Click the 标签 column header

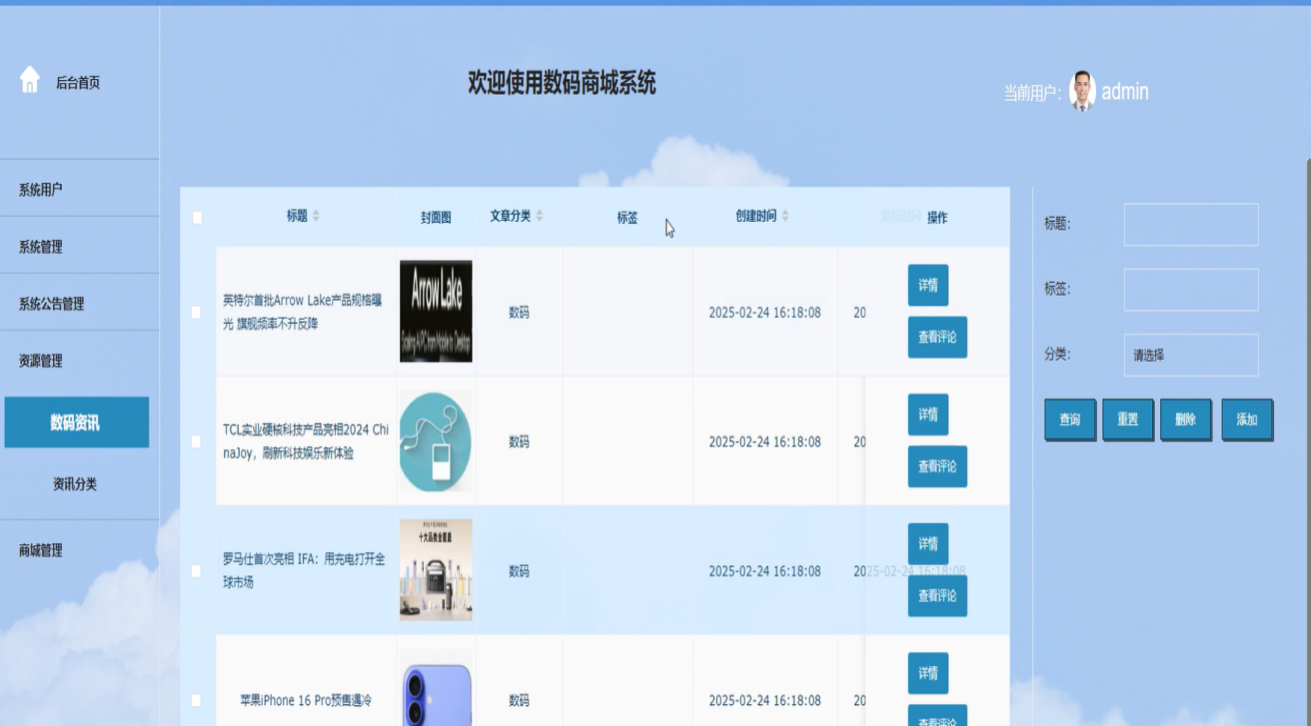tap(627, 218)
